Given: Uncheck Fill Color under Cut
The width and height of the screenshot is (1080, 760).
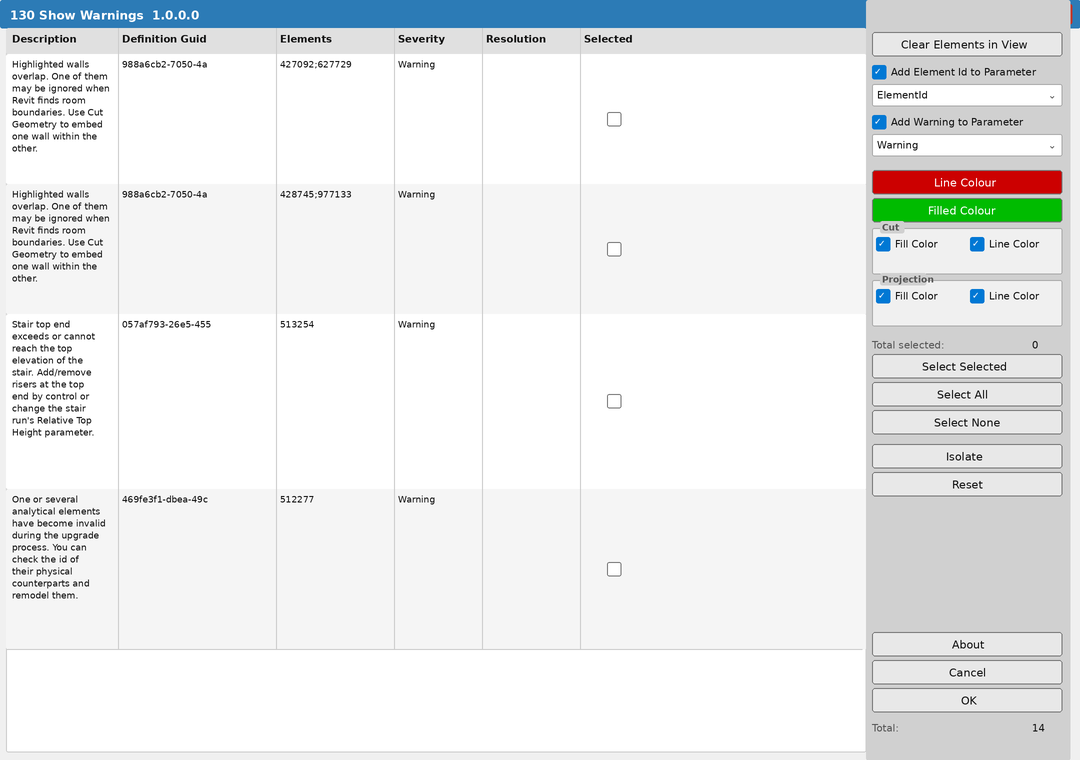Looking at the screenshot, I should [882, 242].
